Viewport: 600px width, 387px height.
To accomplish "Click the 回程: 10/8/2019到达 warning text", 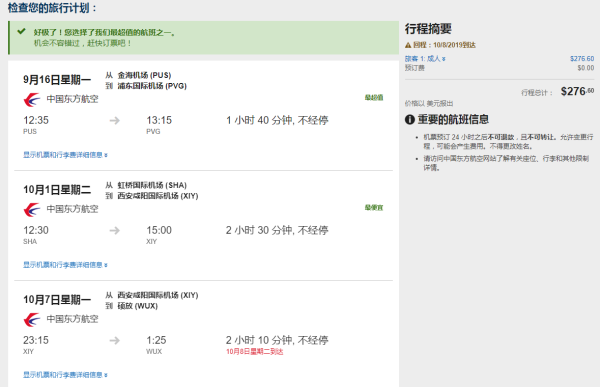I will (x=444, y=45).
